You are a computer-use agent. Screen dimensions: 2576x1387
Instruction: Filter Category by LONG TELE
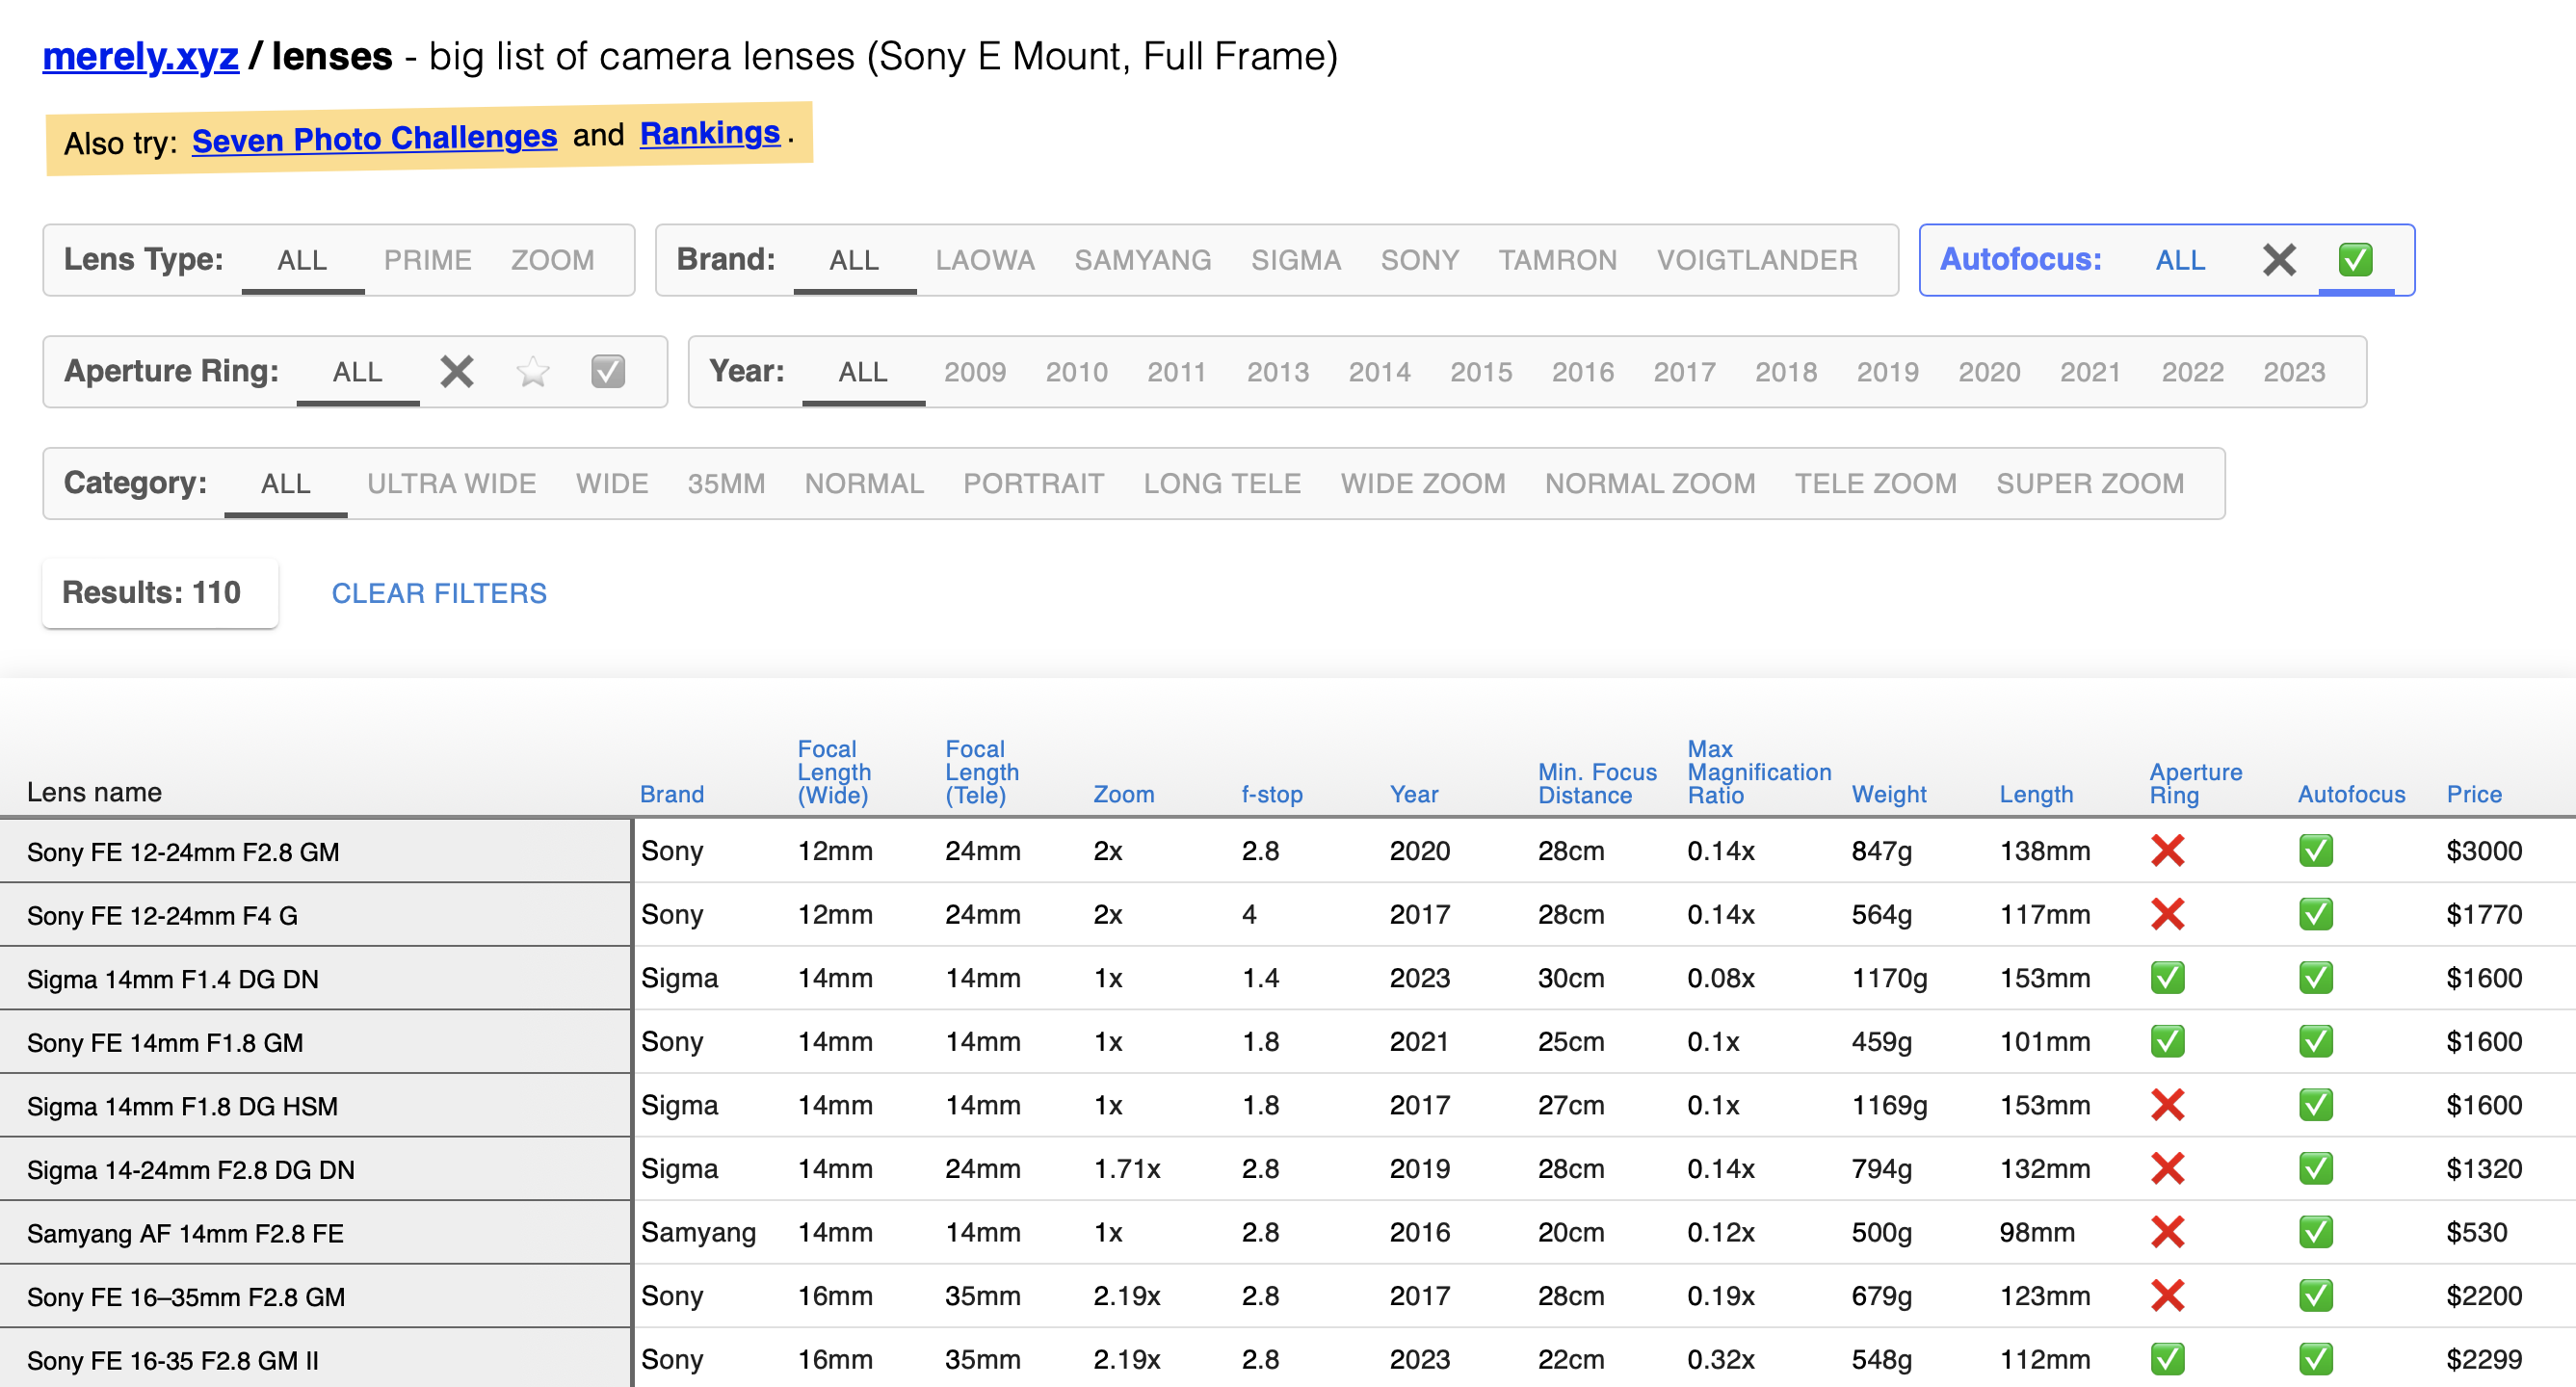(x=1222, y=484)
